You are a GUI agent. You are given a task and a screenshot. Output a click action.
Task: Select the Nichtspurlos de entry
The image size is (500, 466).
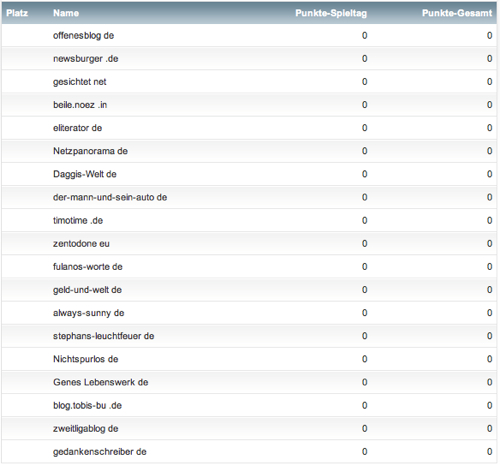(x=86, y=359)
